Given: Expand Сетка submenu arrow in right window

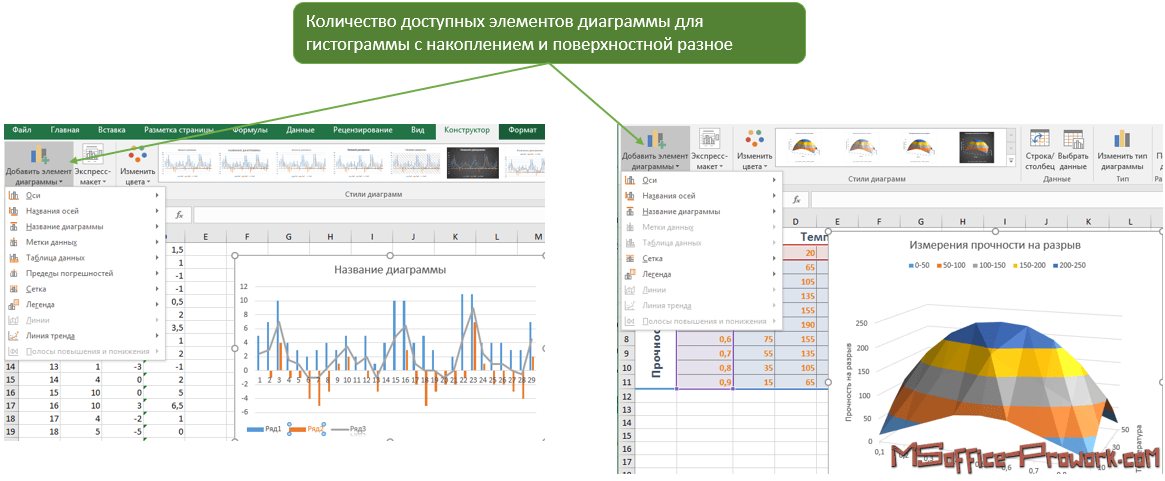Looking at the screenshot, I should (x=773, y=259).
